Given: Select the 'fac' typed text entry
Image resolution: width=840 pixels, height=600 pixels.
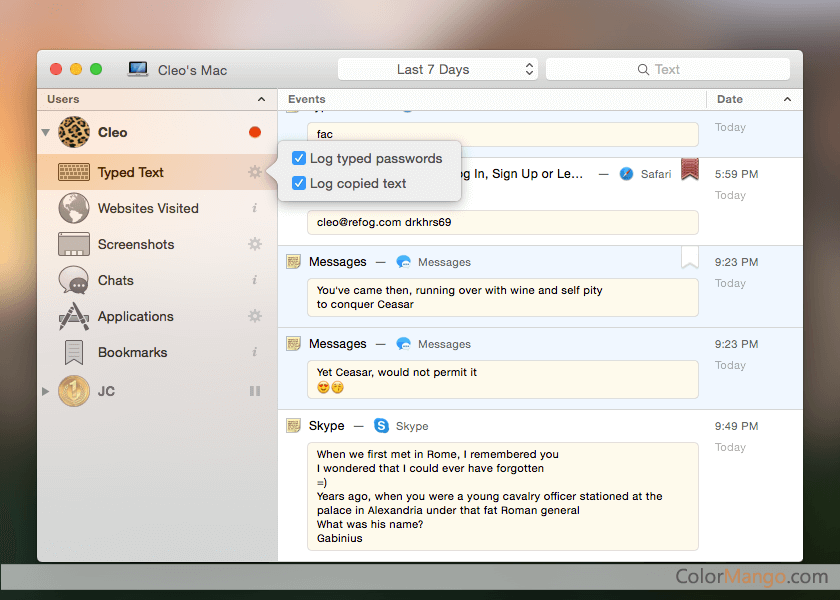Looking at the screenshot, I should (x=502, y=134).
